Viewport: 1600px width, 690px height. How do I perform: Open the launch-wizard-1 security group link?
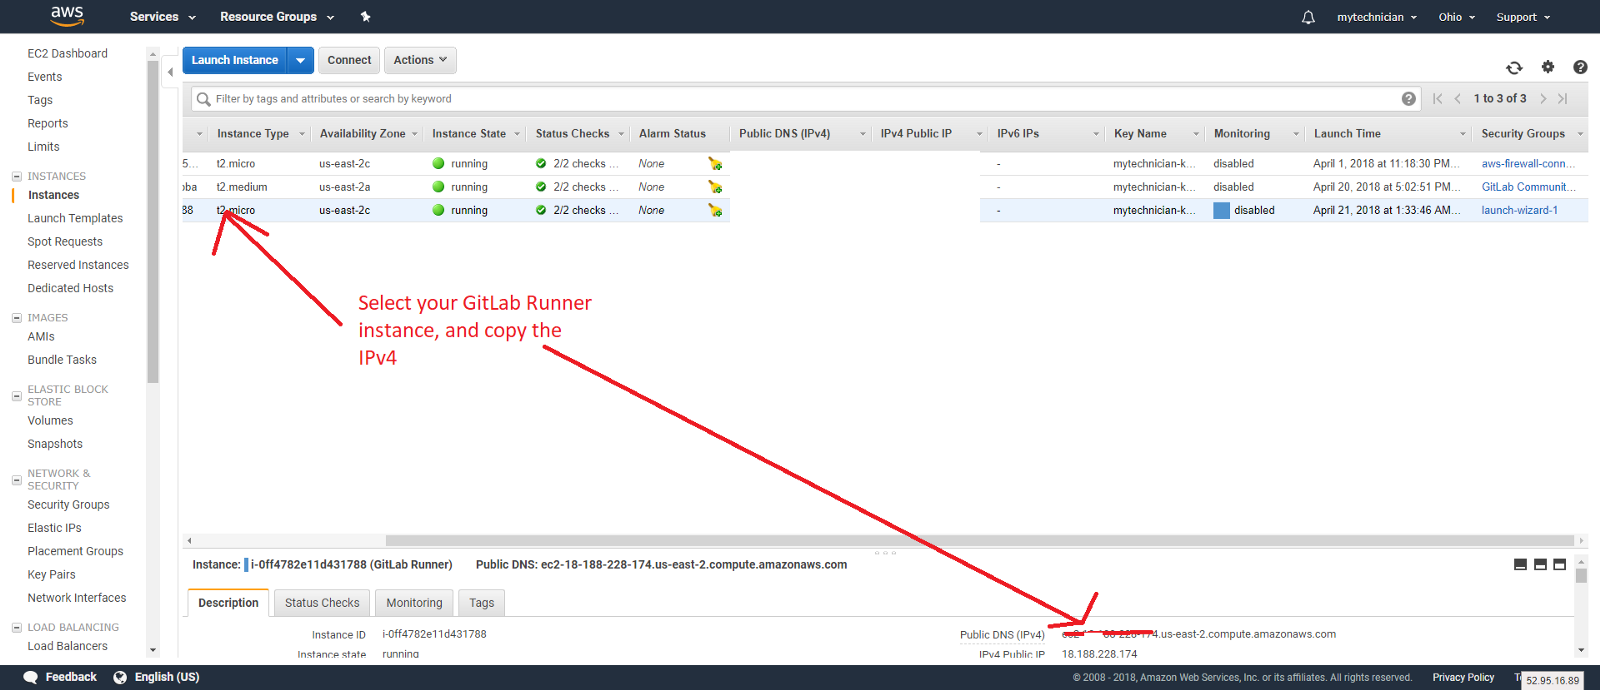[1519, 210]
